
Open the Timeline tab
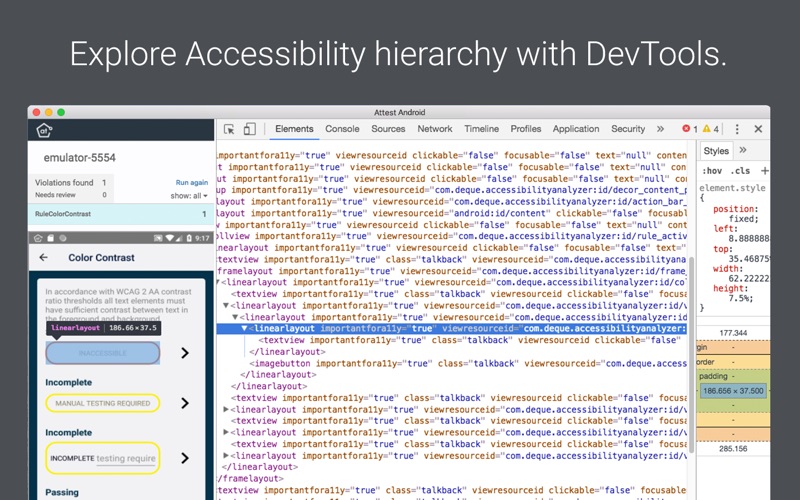pos(482,129)
